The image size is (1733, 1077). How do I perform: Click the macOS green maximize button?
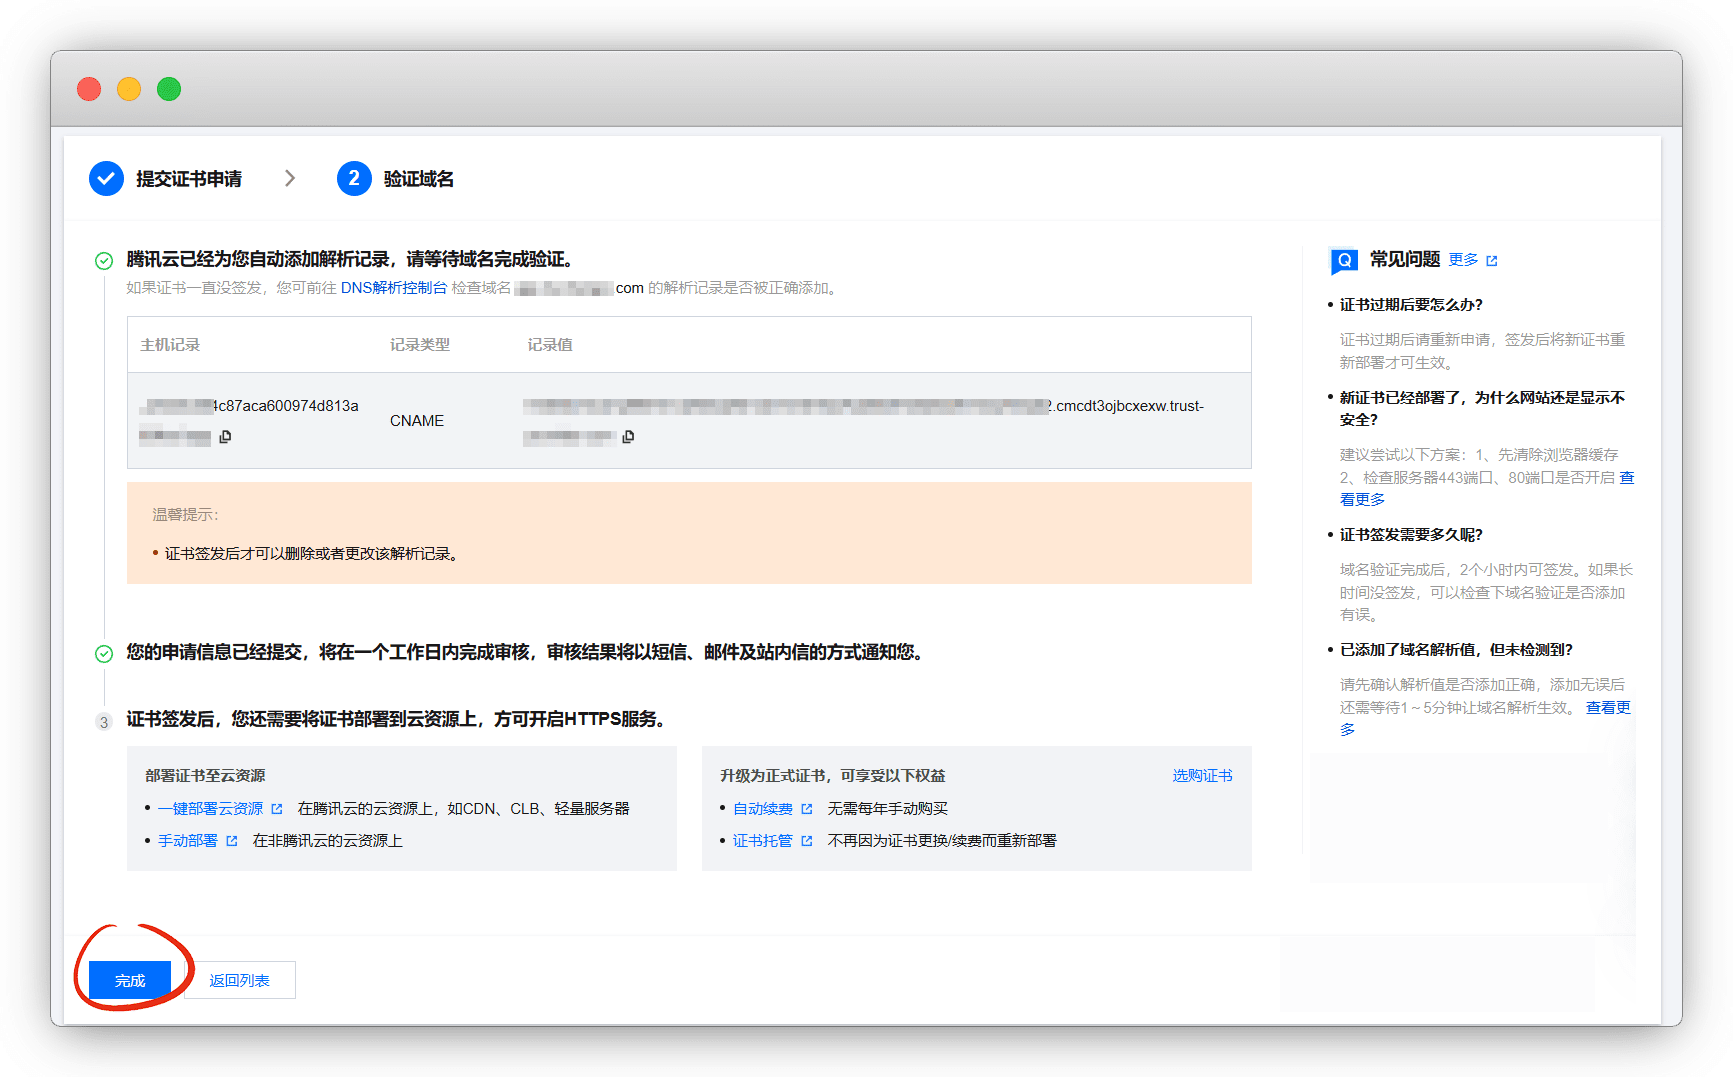(169, 89)
